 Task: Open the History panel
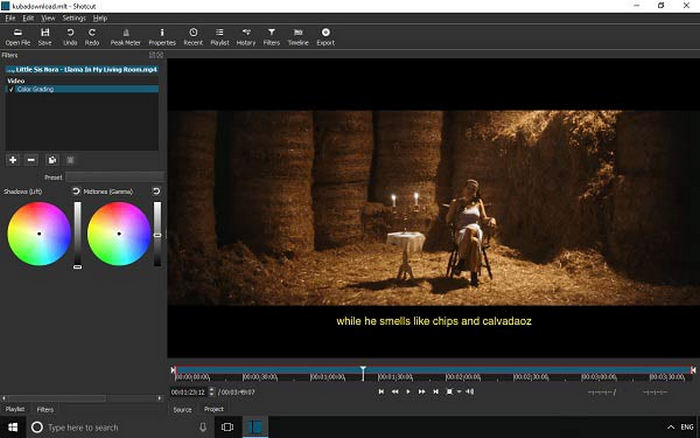[246, 37]
